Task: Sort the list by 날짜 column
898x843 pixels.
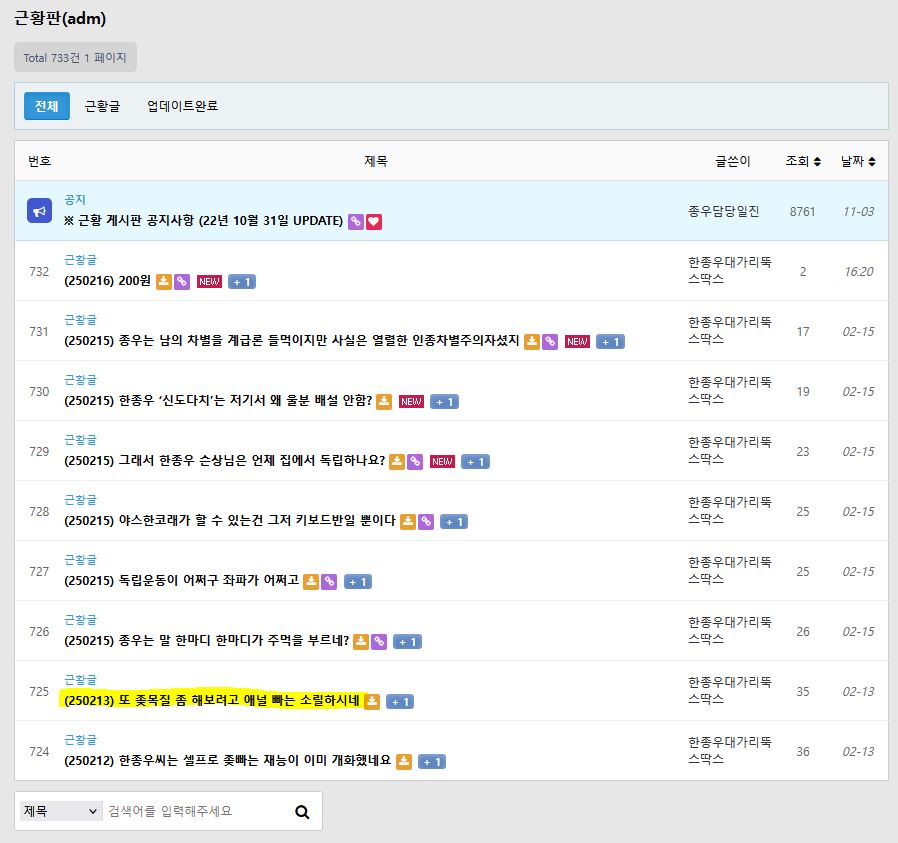Action: click(x=858, y=161)
